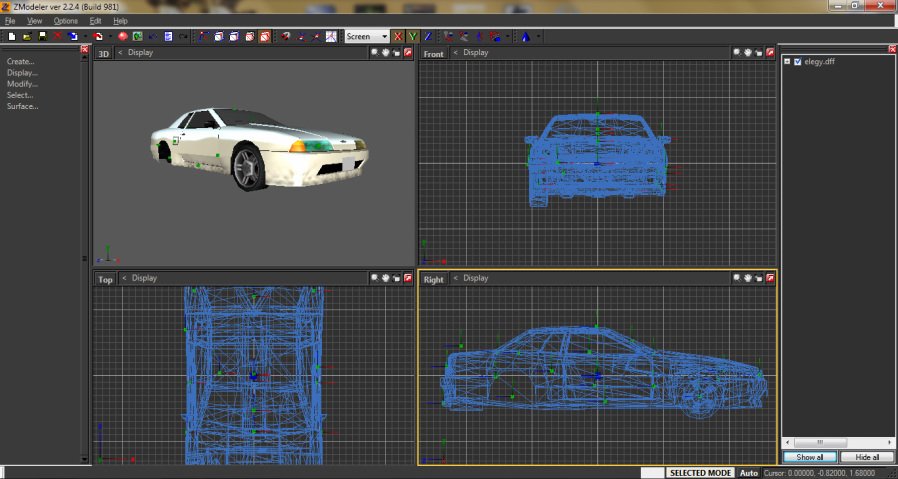Click the zoom magnifier icon in 3D viewport

(374, 53)
